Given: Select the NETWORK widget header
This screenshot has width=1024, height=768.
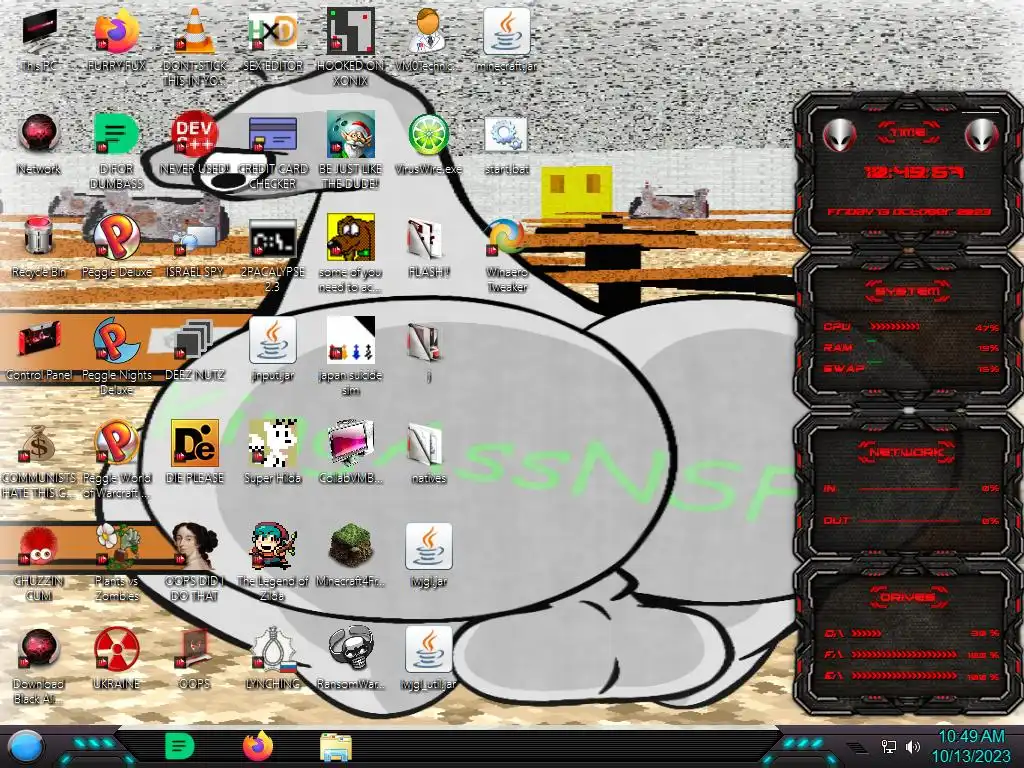Looking at the screenshot, I should [908, 451].
